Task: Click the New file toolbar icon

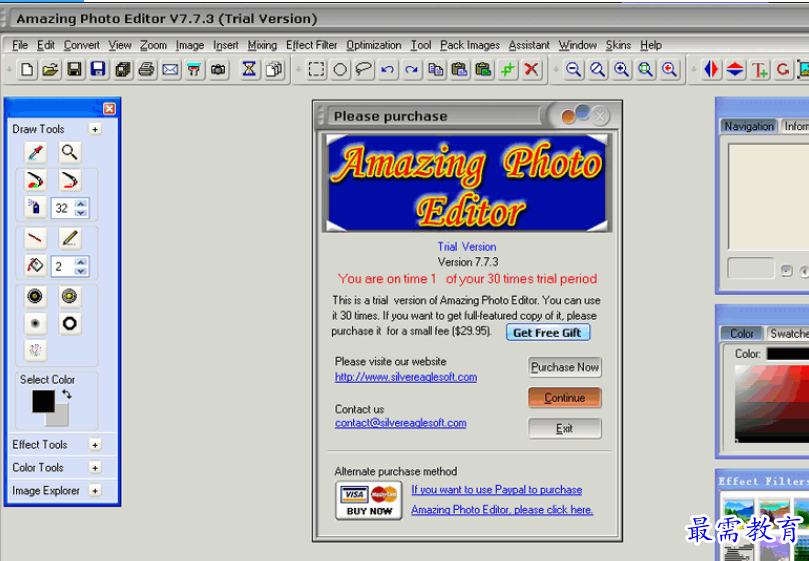Action: [x=27, y=69]
